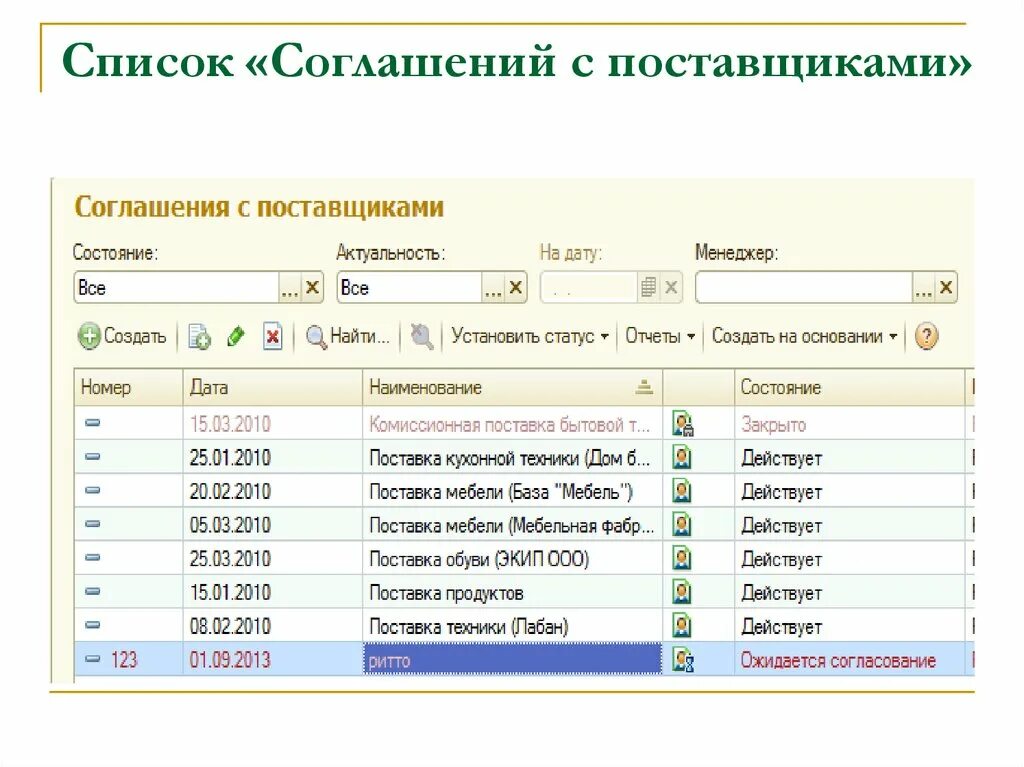Click the cancel search magnifier icon
The width and height of the screenshot is (1024, 767).
click(x=421, y=336)
